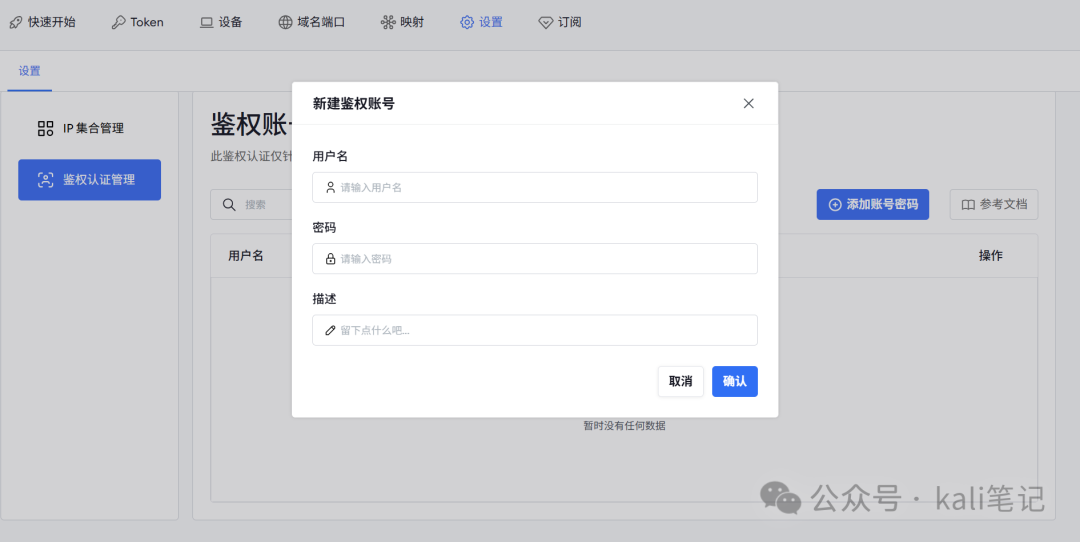Click the laptop icon for 设备

[x=206, y=22]
